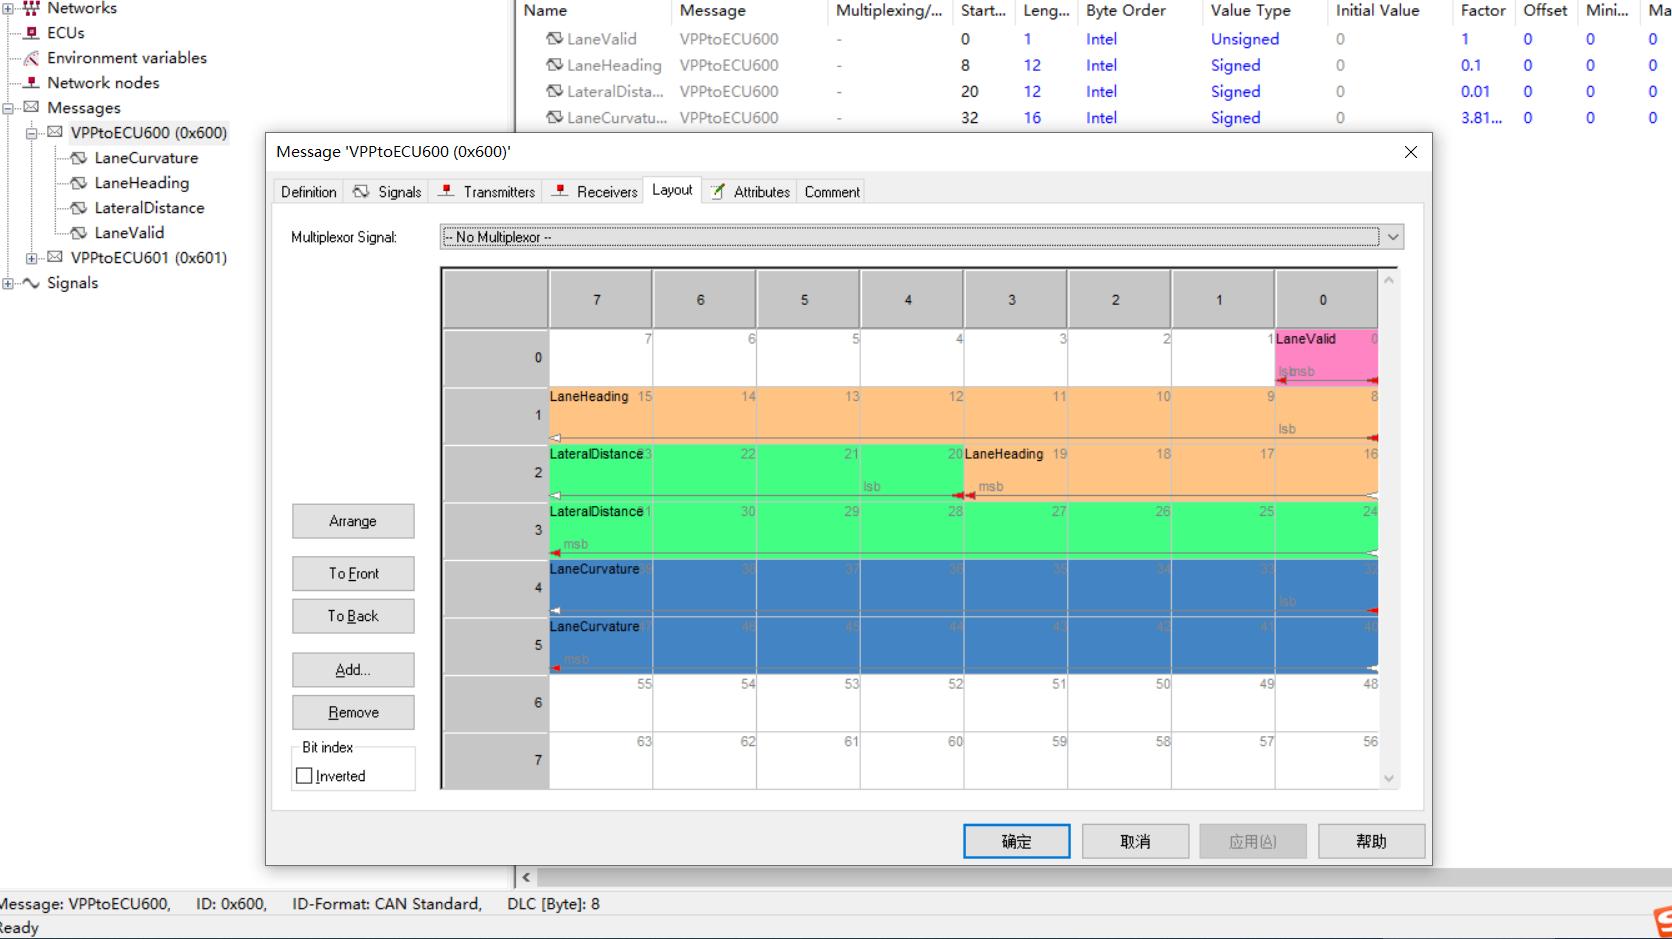The image size is (1672, 939).
Task: Click the VPPtoECU600 message envelope icon
Action: (53, 132)
